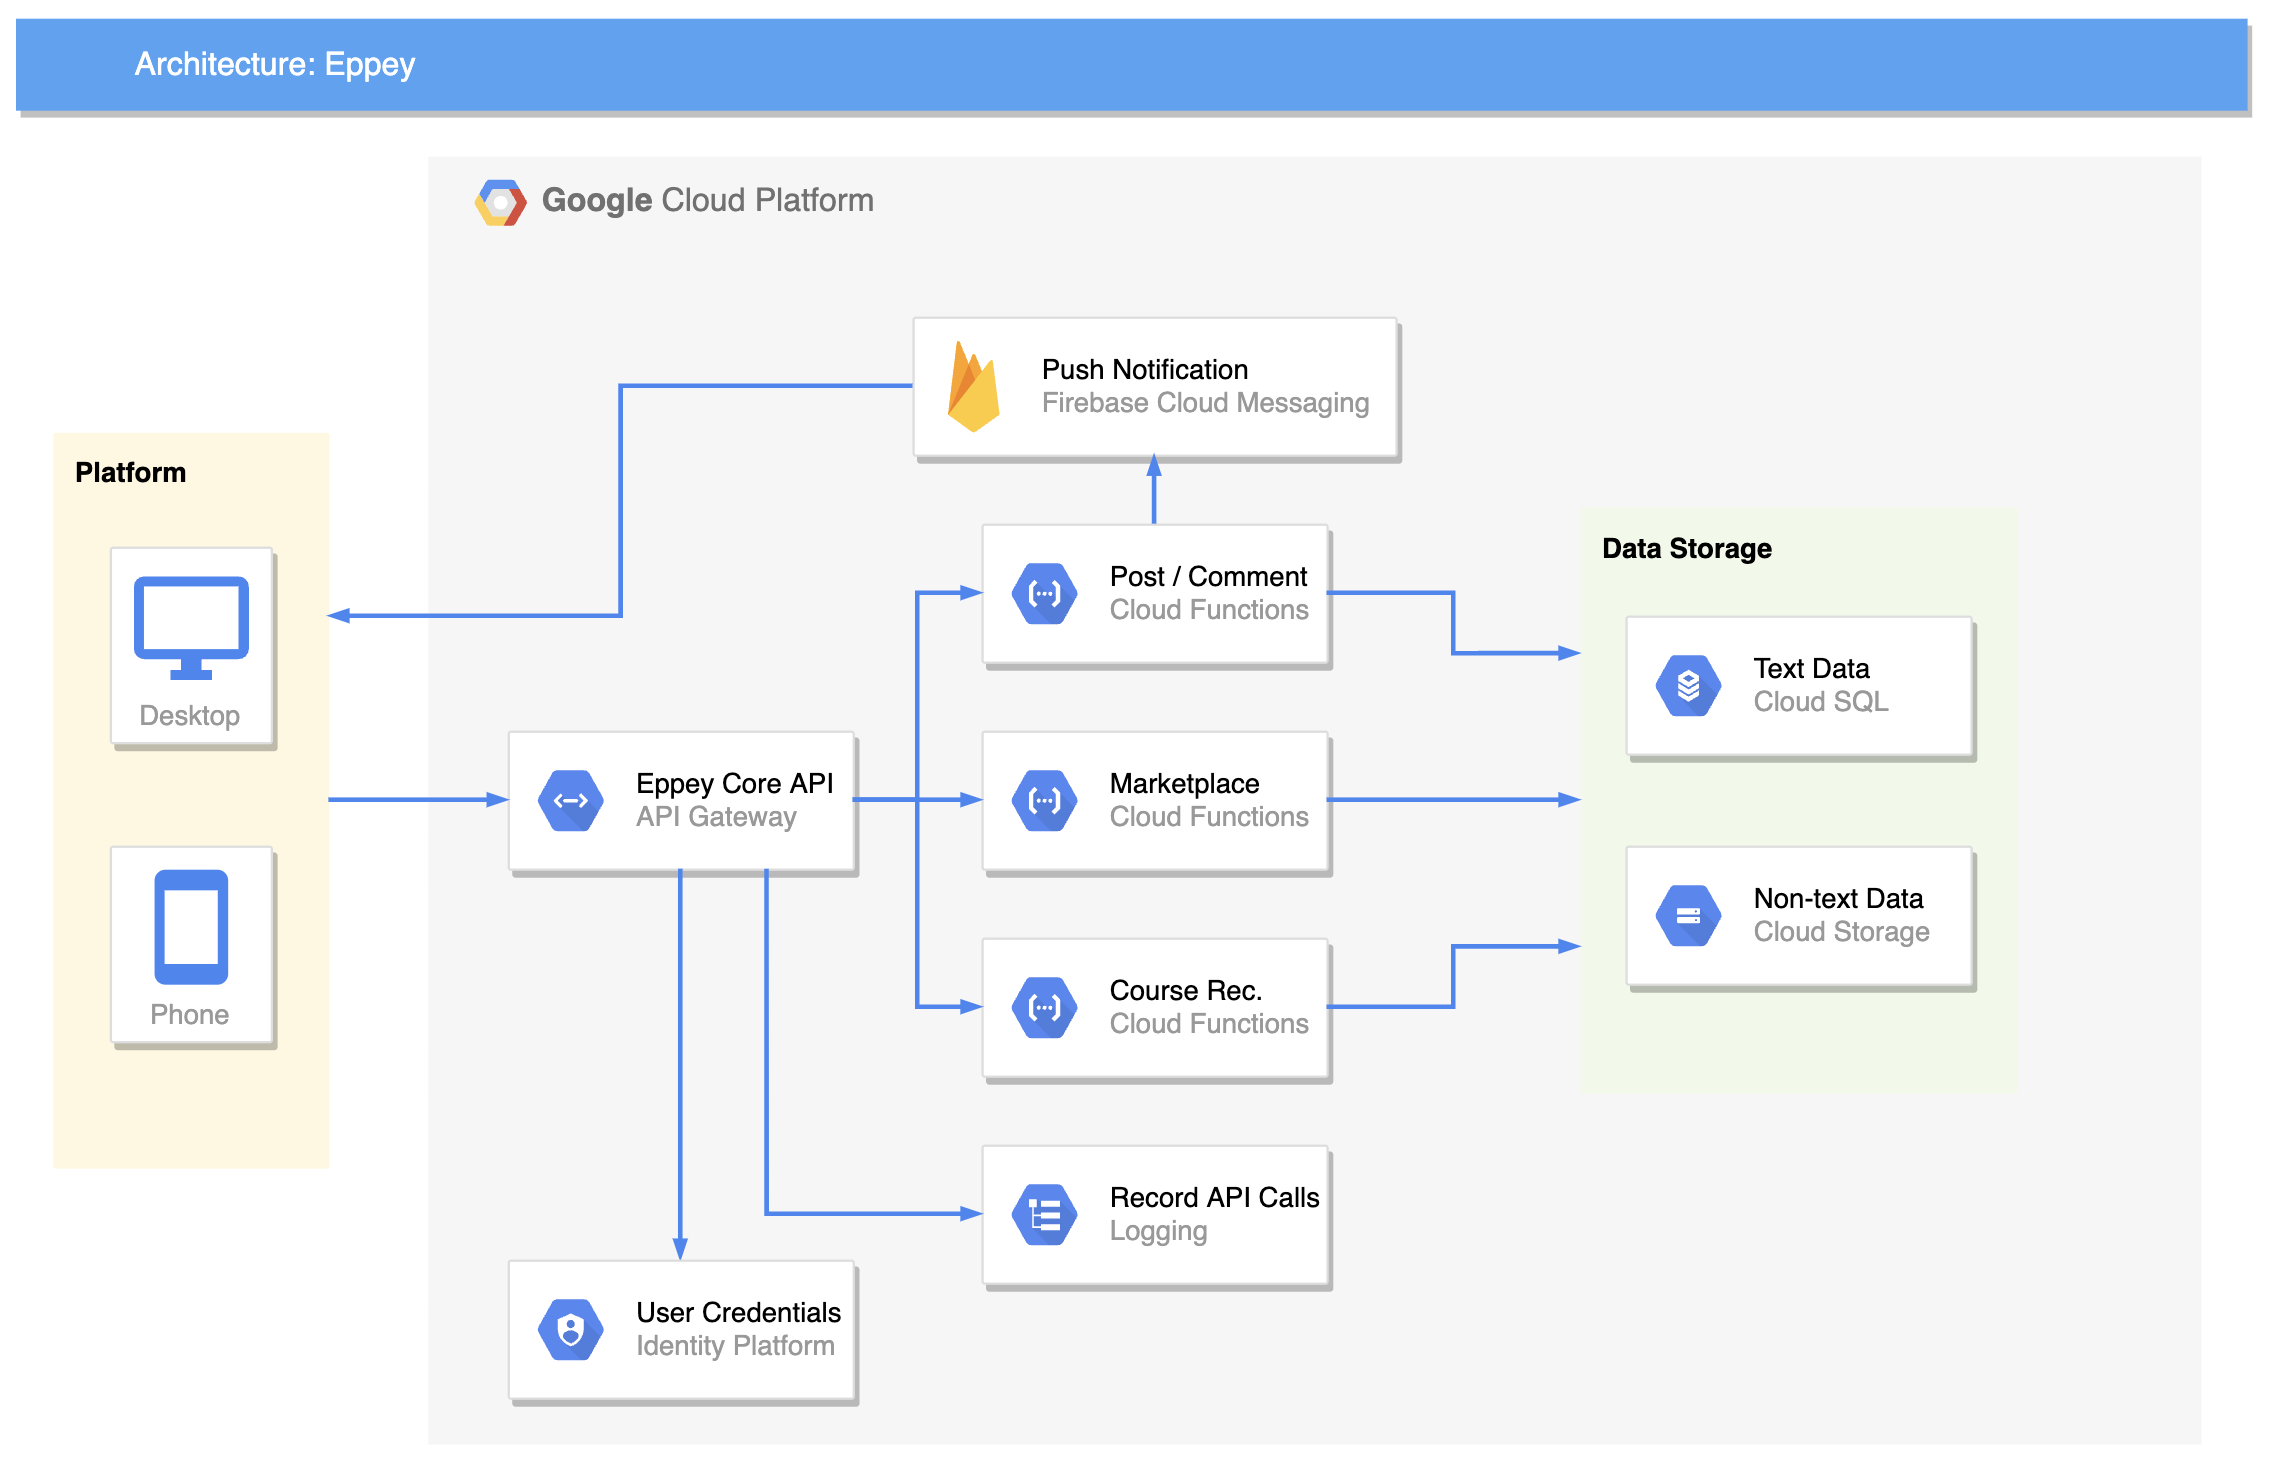Viewport: 2274px width, 1474px height.
Task: Select the API Gateway hexagon icon
Action: coord(570,800)
